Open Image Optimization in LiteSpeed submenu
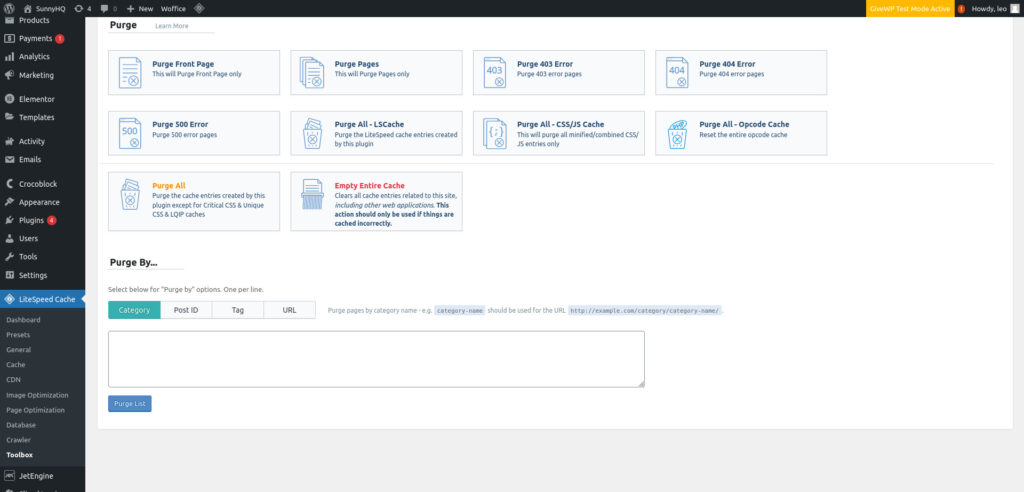1024x492 pixels. (36, 395)
